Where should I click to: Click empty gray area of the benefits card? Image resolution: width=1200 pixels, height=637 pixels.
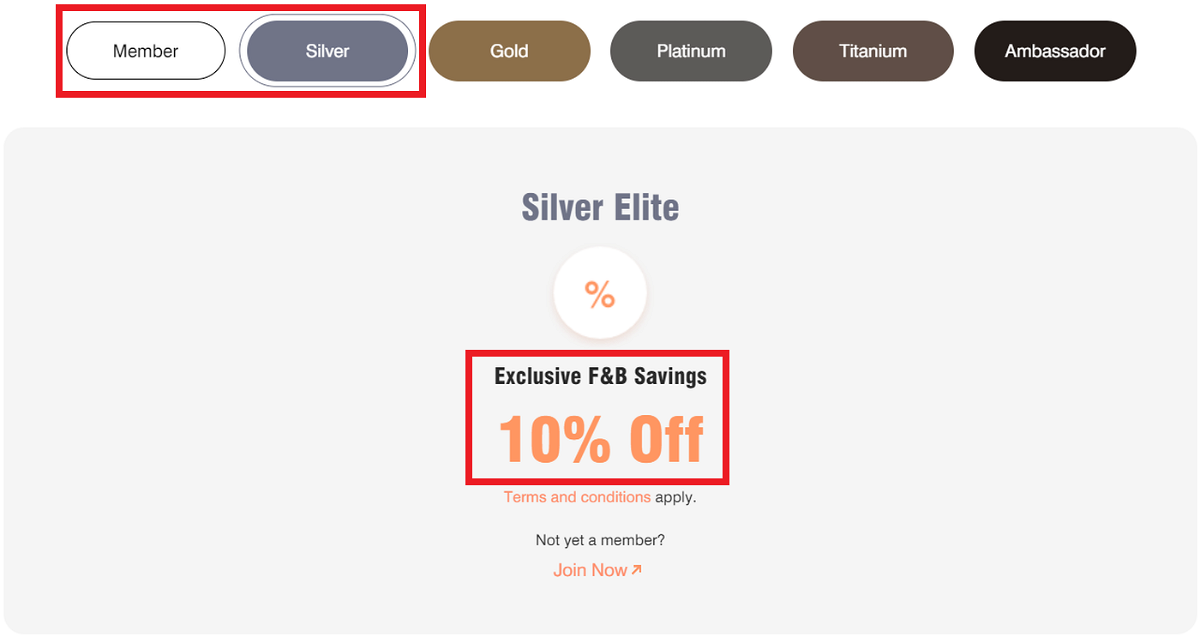[x=250, y=400]
